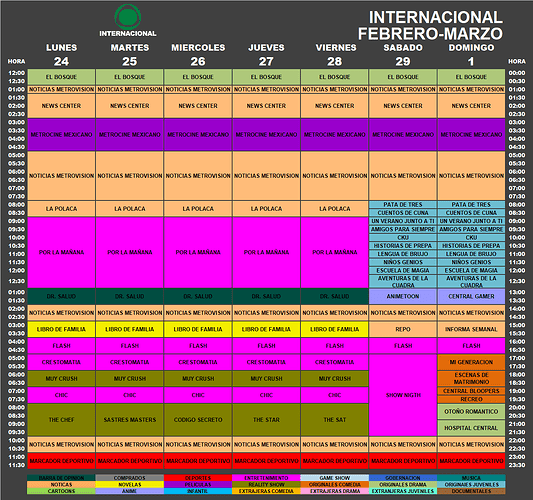Click the PELICULAS legend swatch
This screenshot has width=533, height=500.
[x=198, y=484]
